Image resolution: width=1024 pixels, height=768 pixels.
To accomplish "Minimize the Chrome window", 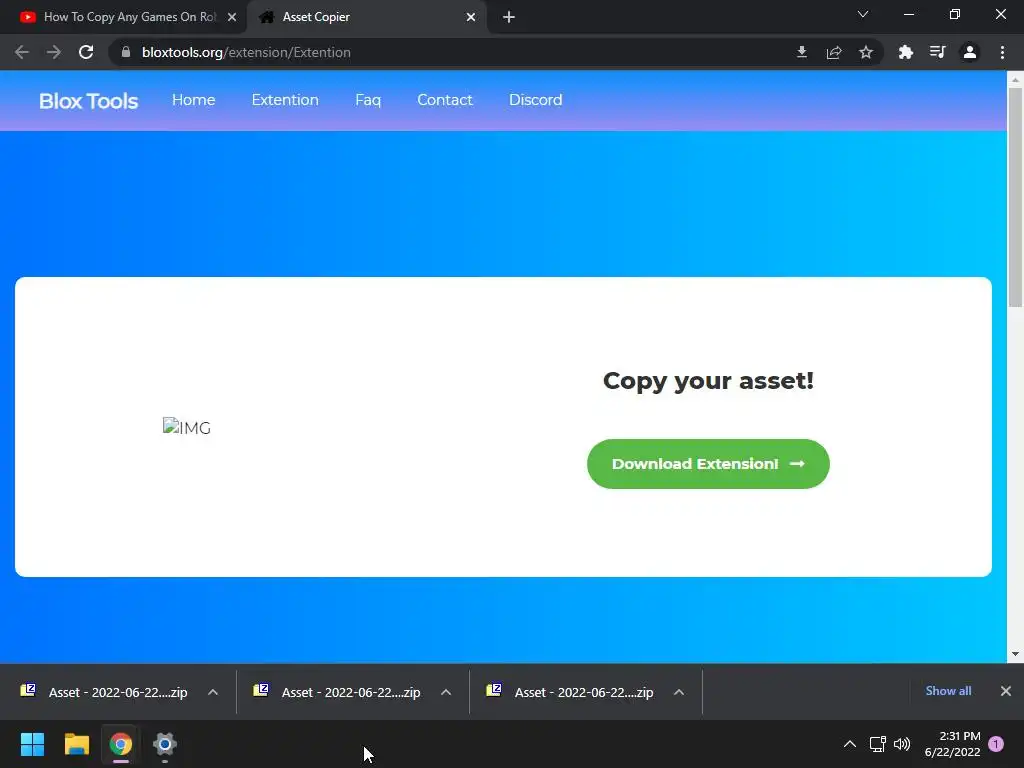I will (908, 14).
